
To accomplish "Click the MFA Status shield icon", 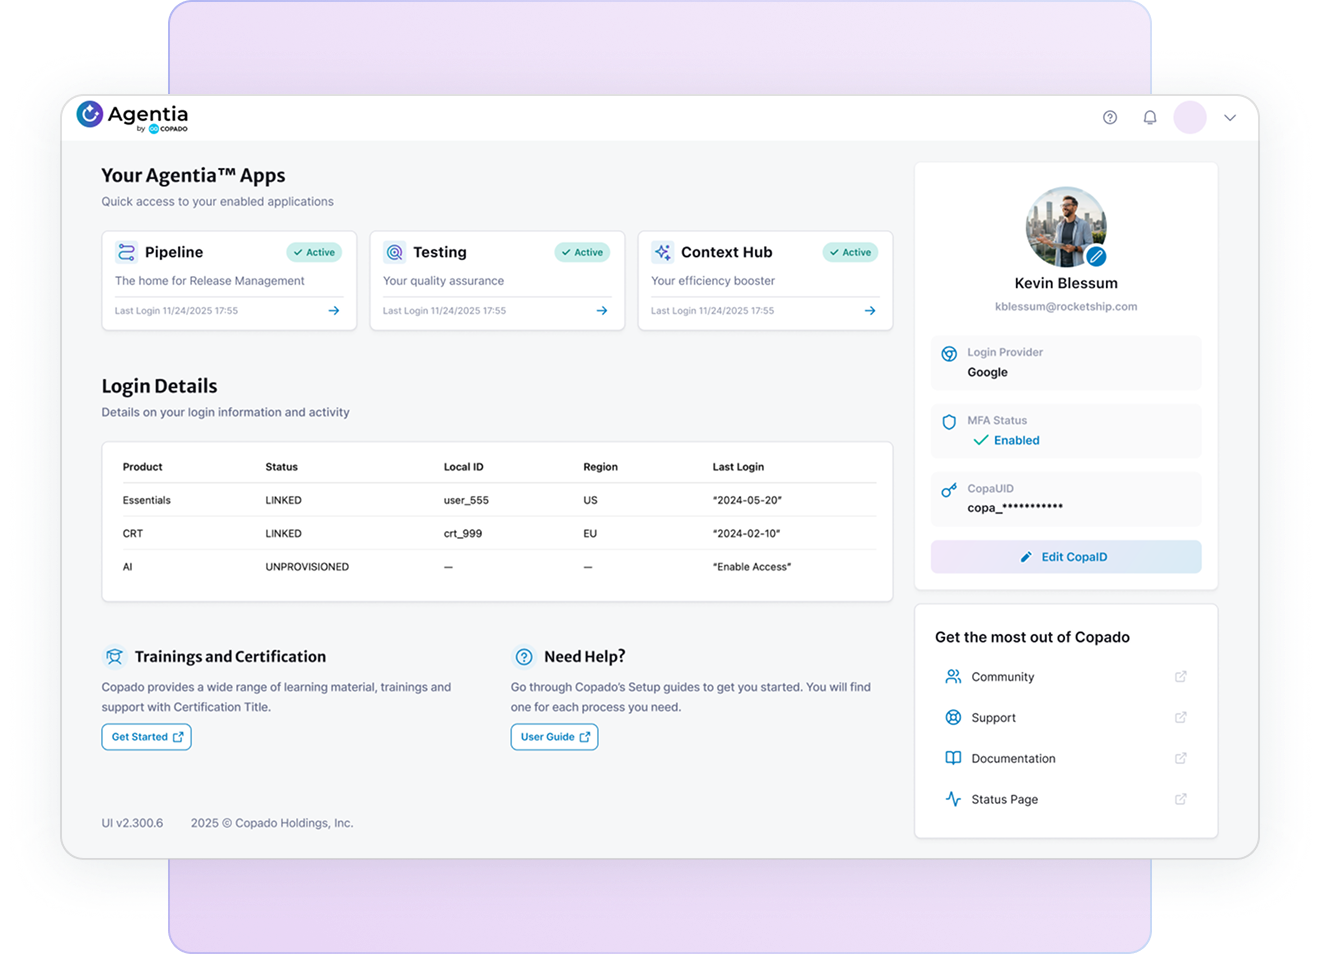I will [x=949, y=422].
